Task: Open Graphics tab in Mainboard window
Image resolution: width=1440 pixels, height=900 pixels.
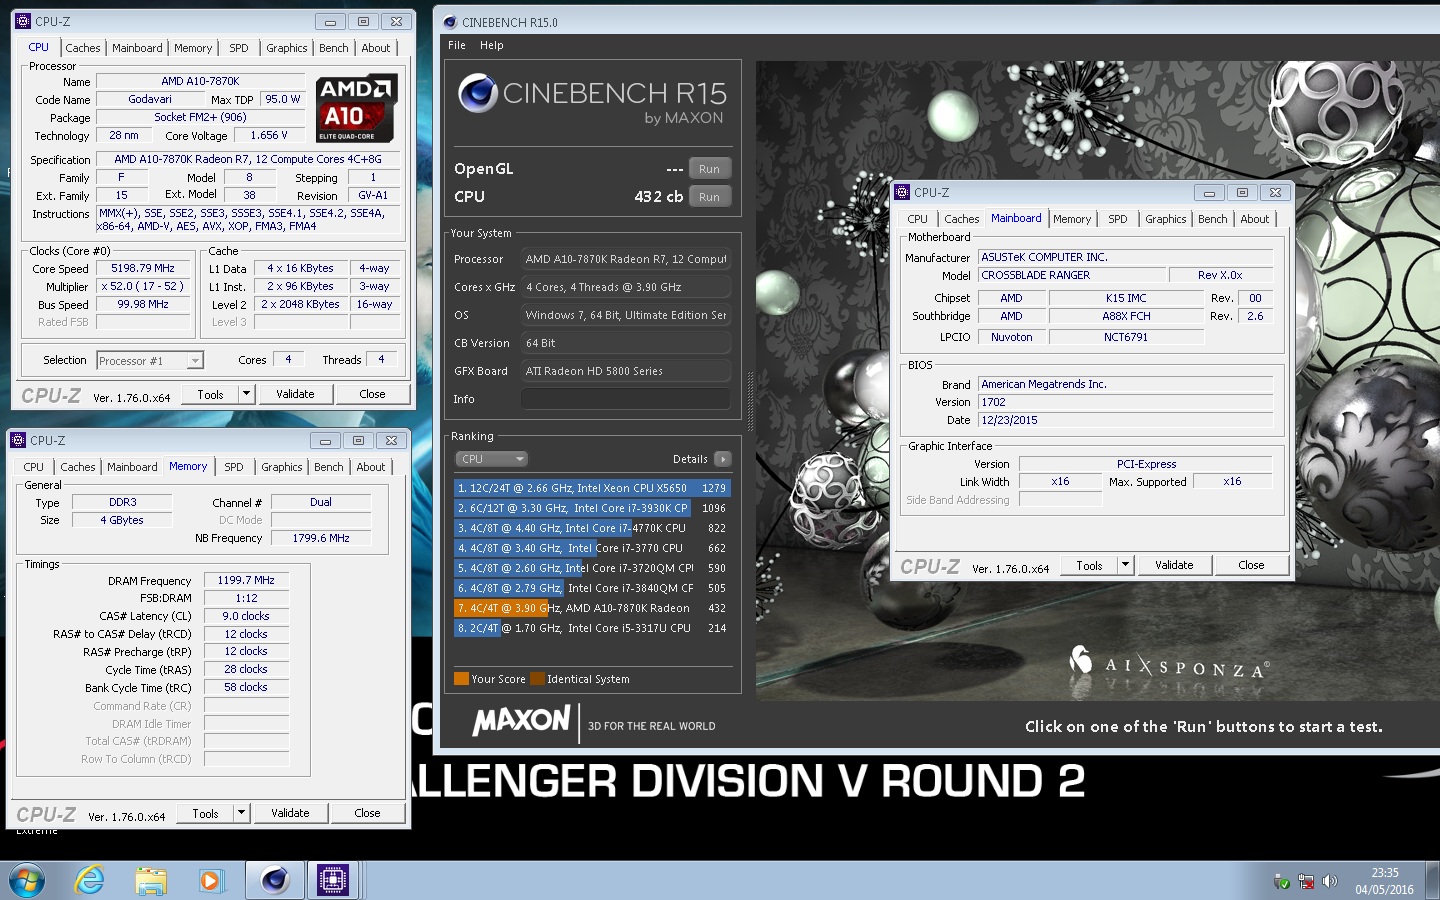Action: (x=1166, y=219)
